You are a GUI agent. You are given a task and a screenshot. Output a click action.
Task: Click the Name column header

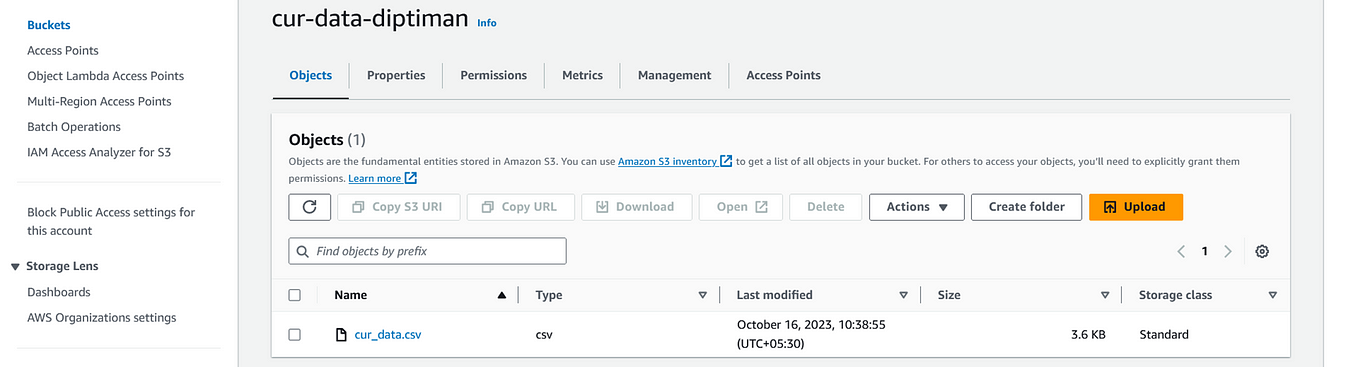click(x=351, y=295)
